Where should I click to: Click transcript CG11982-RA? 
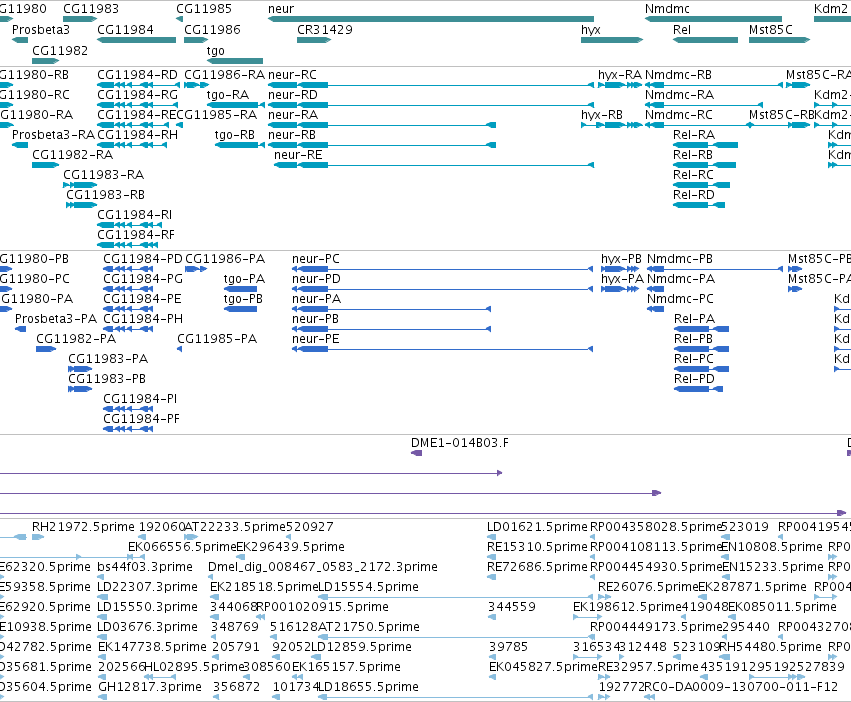(72, 155)
